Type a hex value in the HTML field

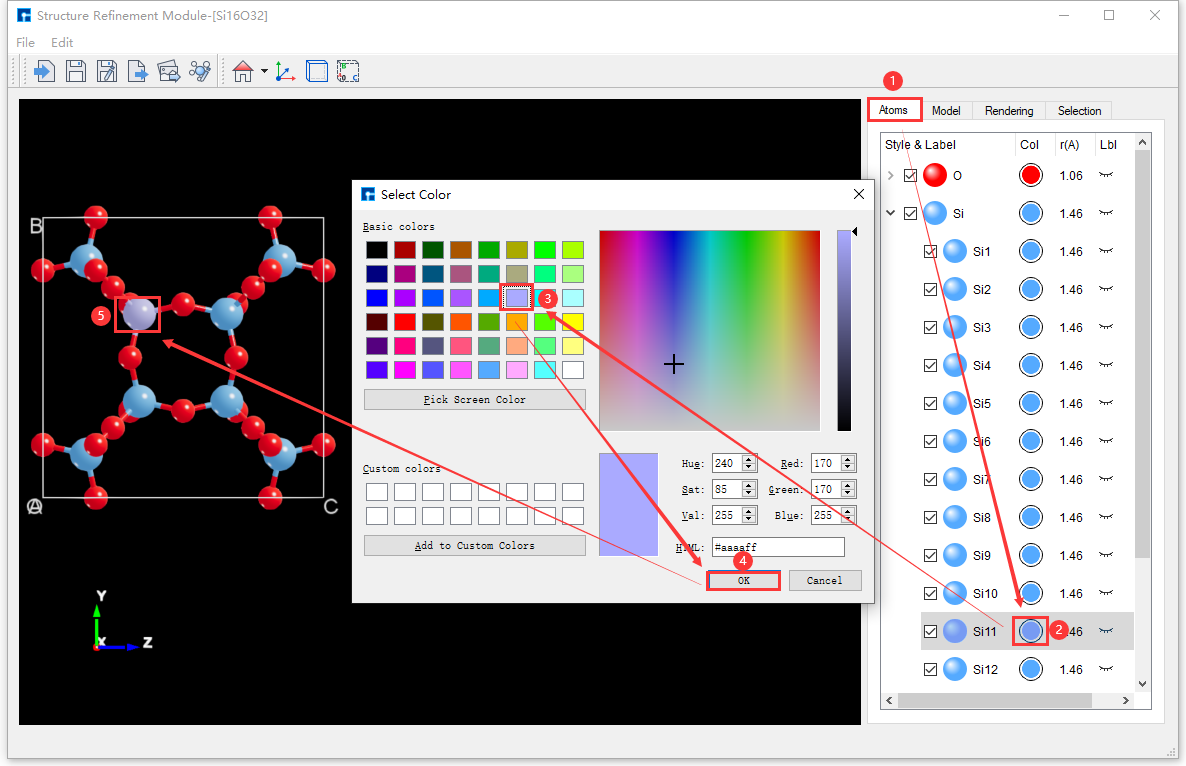[x=778, y=547]
